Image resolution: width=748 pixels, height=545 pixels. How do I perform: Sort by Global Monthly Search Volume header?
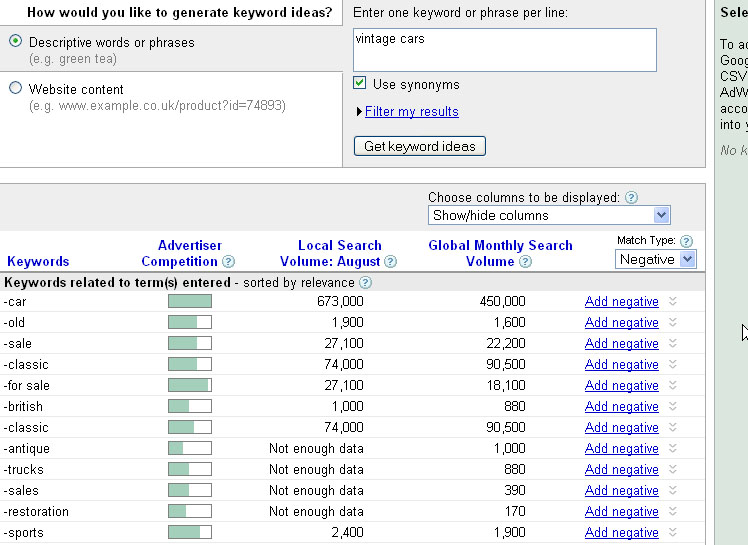coord(500,253)
